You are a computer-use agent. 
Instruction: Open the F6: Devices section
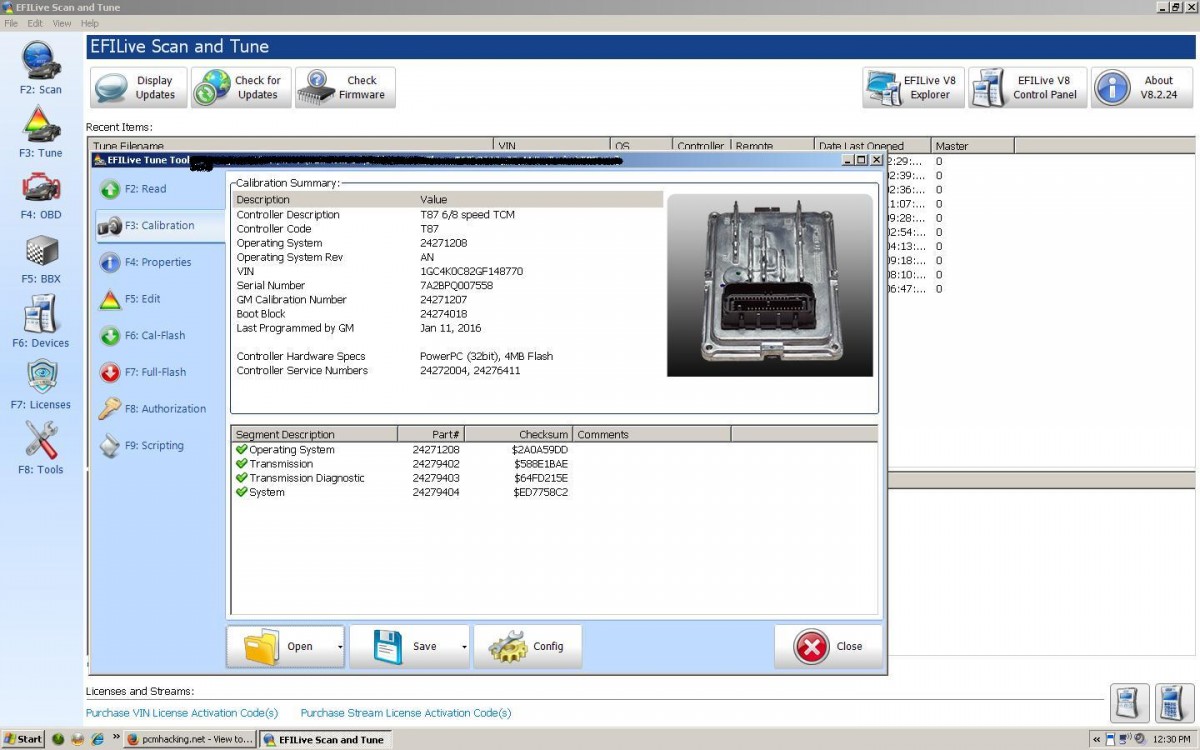[x=41, y=322]
